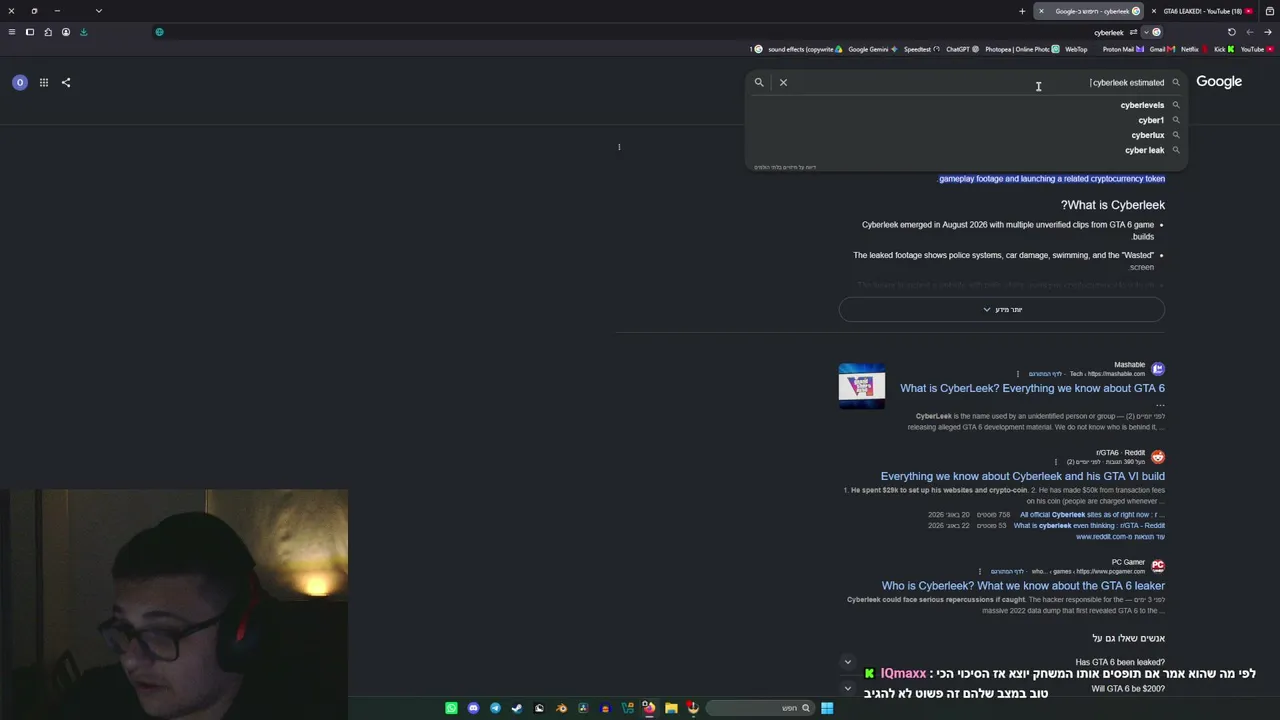Open the Netflix bookmark
The image size is (1280, 720).
(x=1193, y=49)
